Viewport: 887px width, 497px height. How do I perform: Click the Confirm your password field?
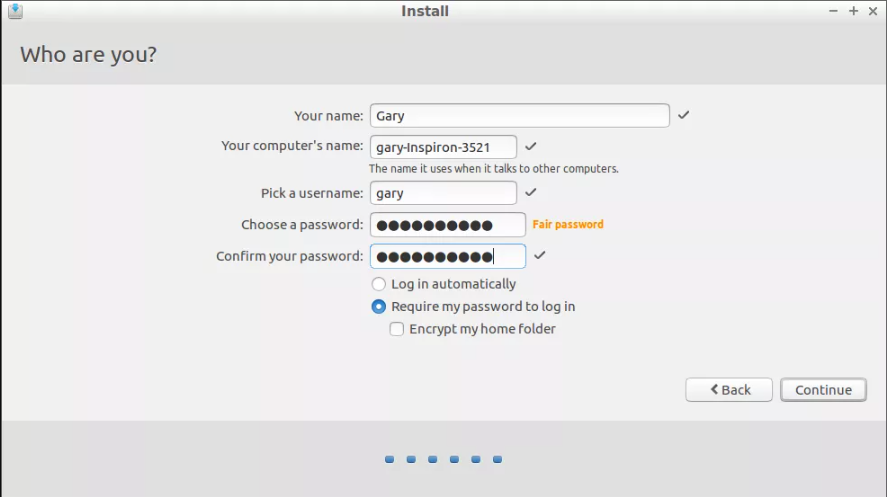tap(447, 256)
